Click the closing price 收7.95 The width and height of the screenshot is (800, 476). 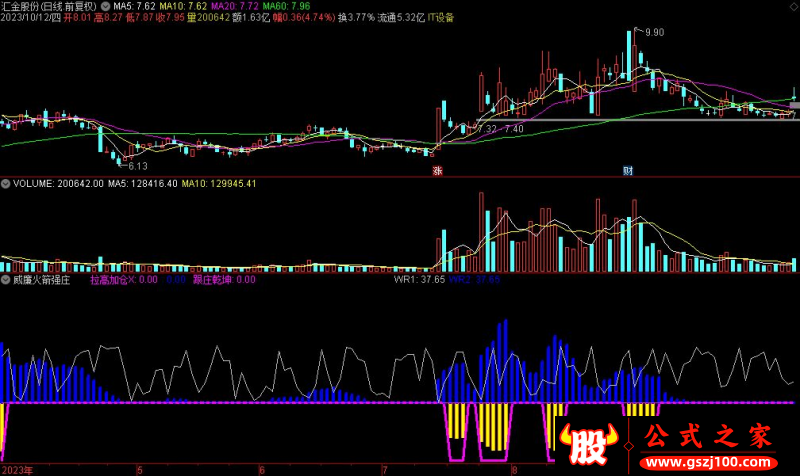point(170,17)
